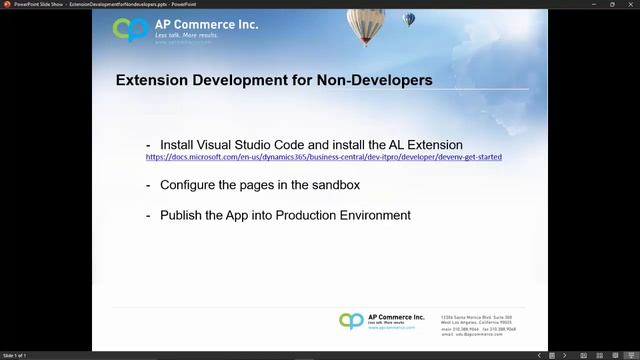Click the bullet 'Publish the App into Production Environment'
Viewport: 640px width, 360px height.
click(x=285, y=215)
